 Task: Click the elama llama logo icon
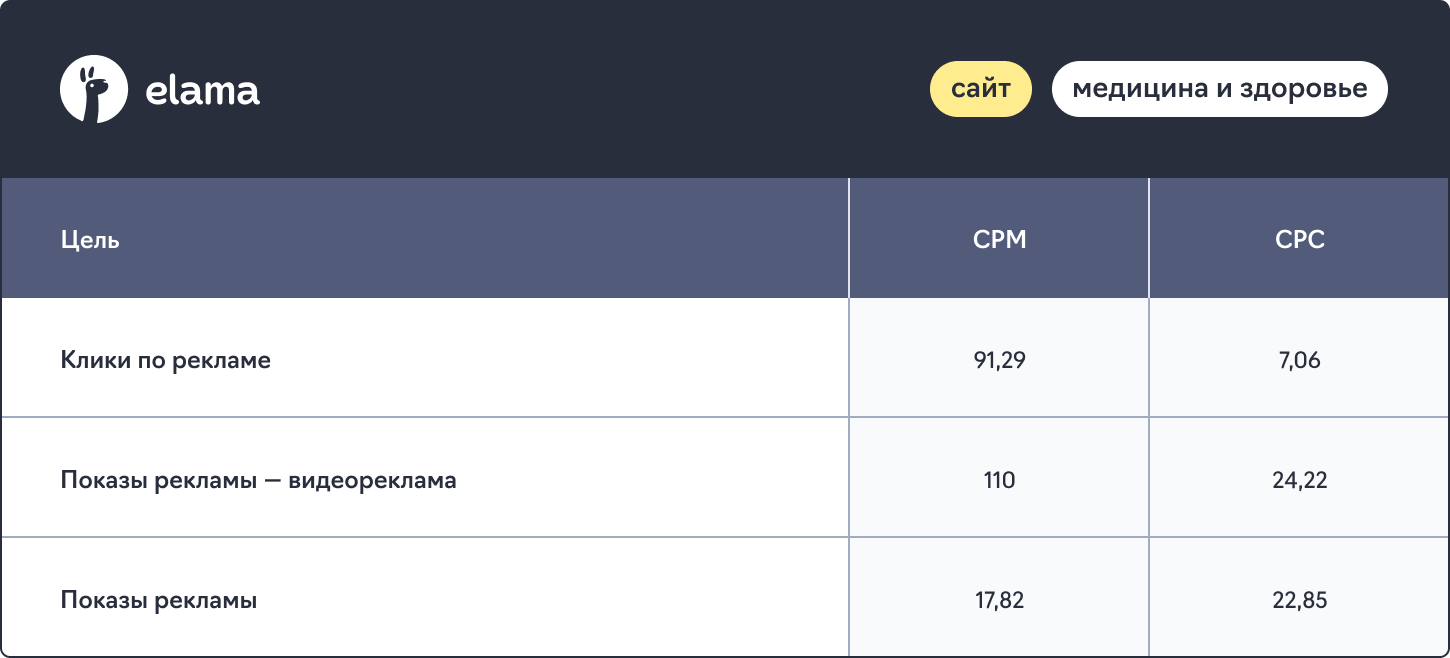point(94,89)
